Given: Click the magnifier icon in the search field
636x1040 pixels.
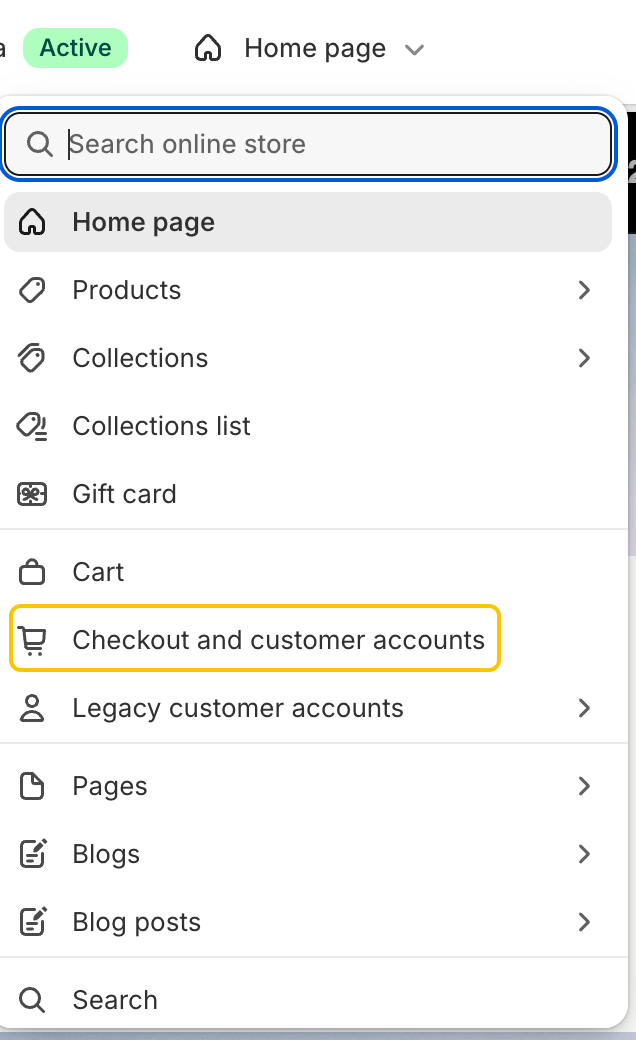Looking at the screenshot, I should click(39, 144).
